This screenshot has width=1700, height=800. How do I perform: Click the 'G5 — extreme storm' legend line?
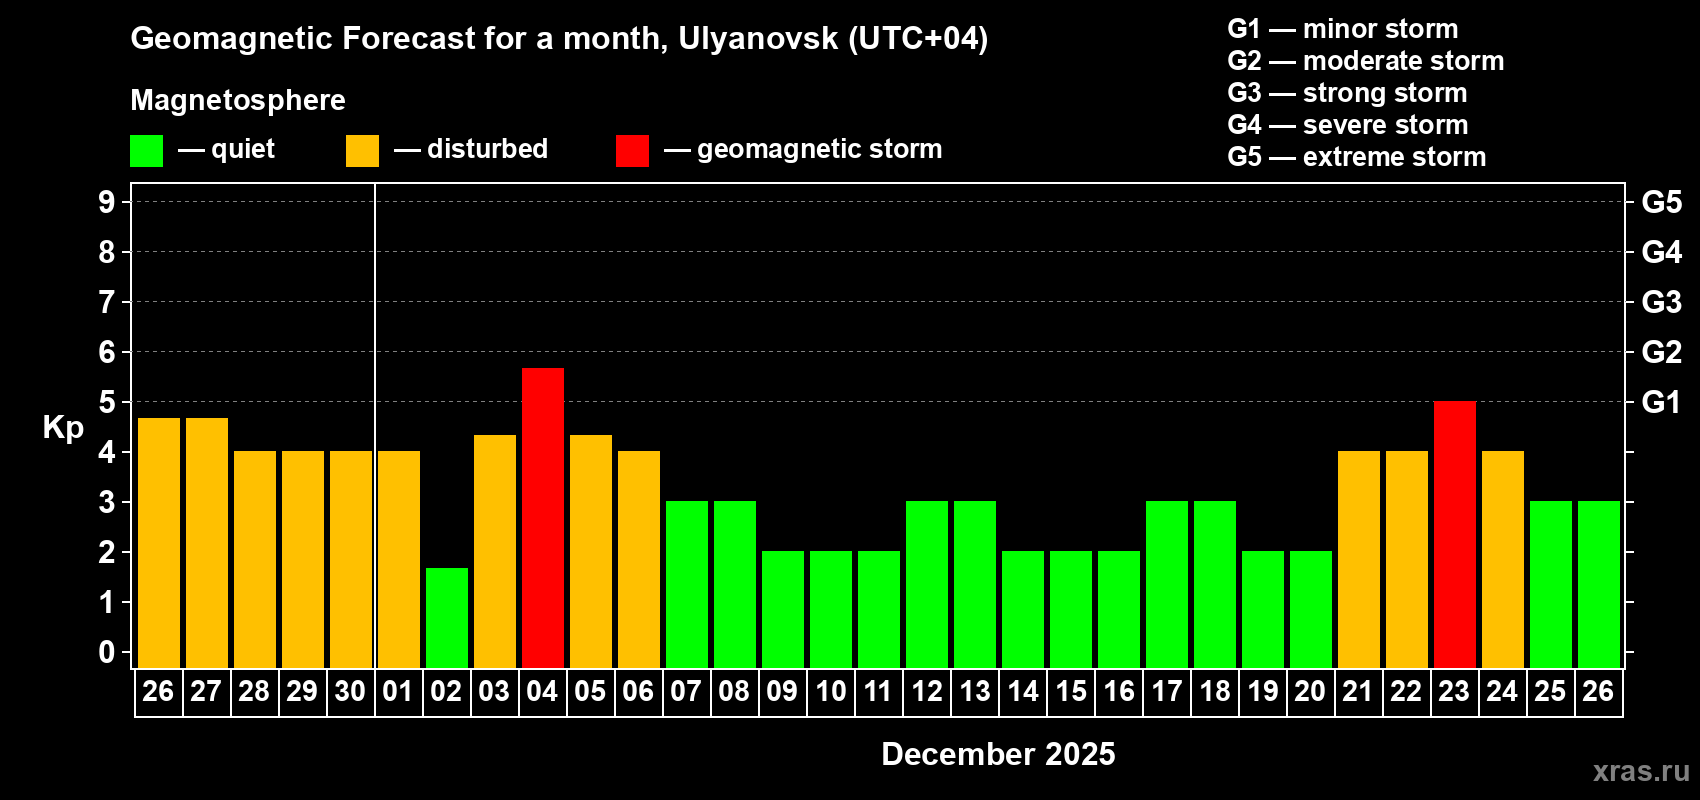1356,157
